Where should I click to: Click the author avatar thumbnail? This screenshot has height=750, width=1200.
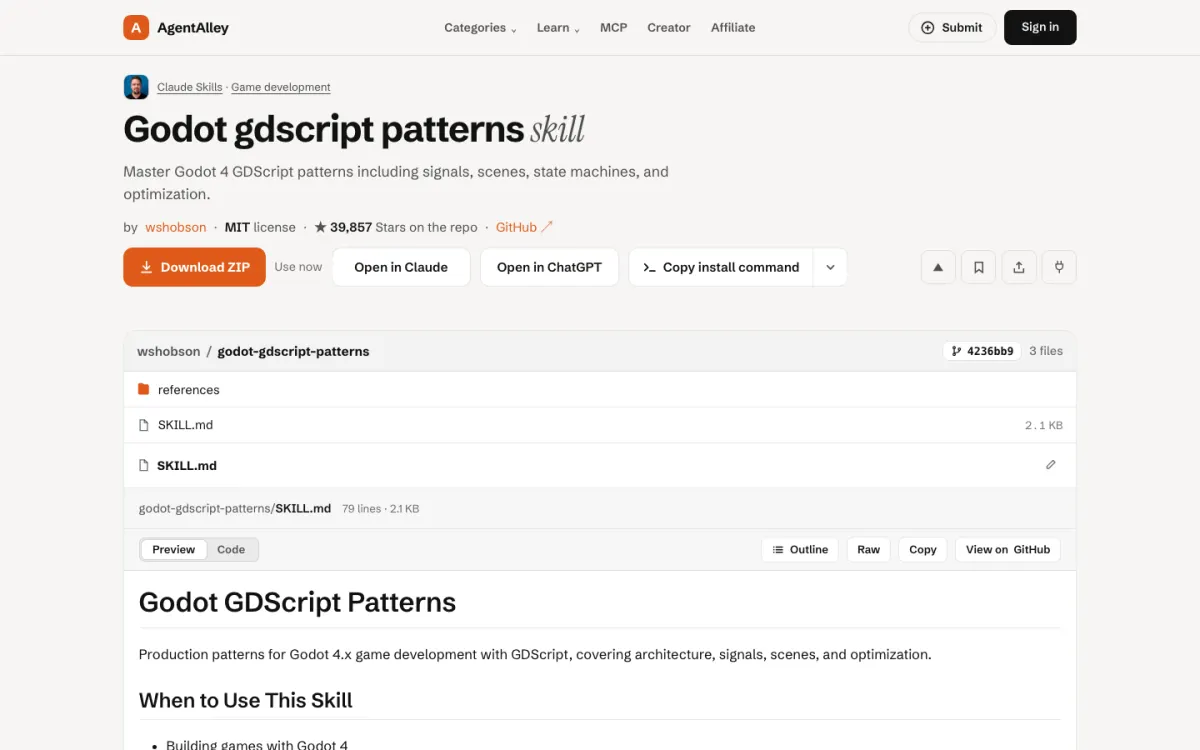pyautogui.click(x=136, y=87)
